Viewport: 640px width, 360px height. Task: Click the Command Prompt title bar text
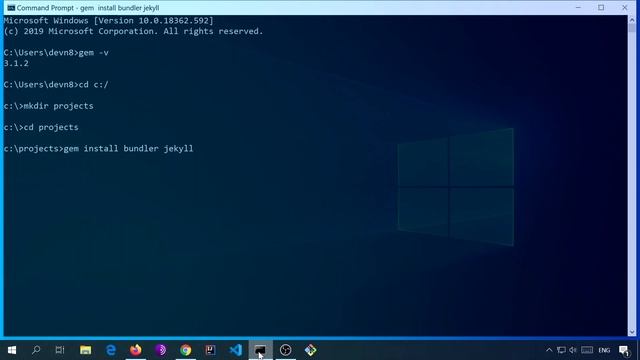click(x=88, y=8)
